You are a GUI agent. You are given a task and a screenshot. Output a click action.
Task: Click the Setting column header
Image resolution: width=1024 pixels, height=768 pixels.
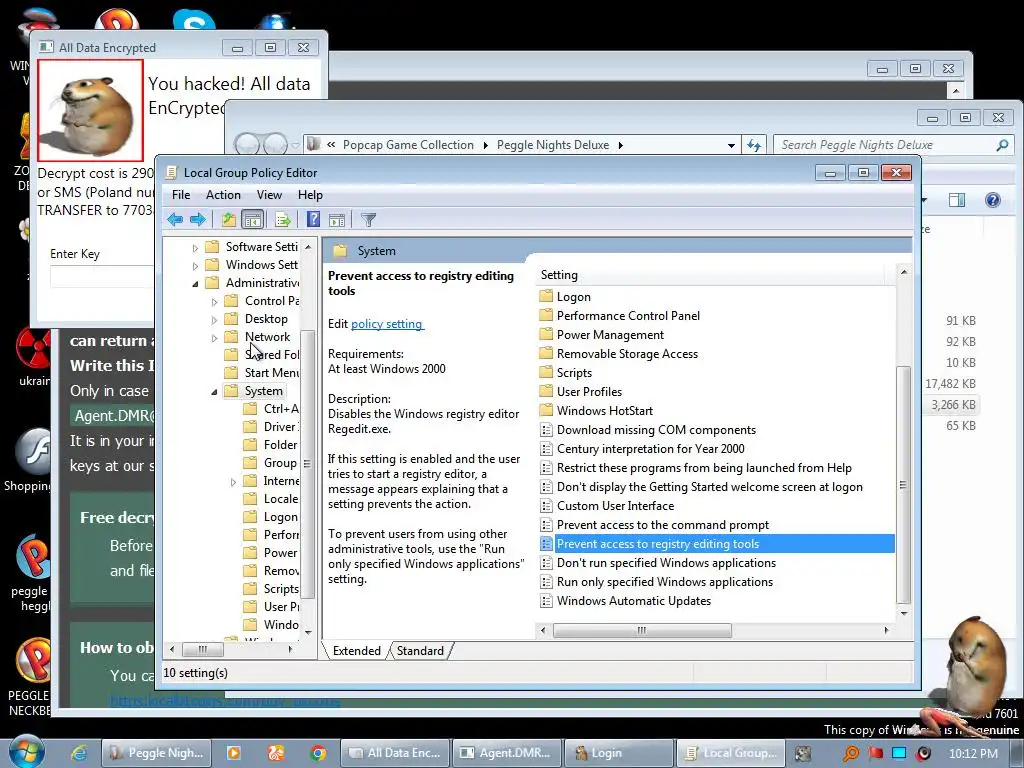click(713, 275)
